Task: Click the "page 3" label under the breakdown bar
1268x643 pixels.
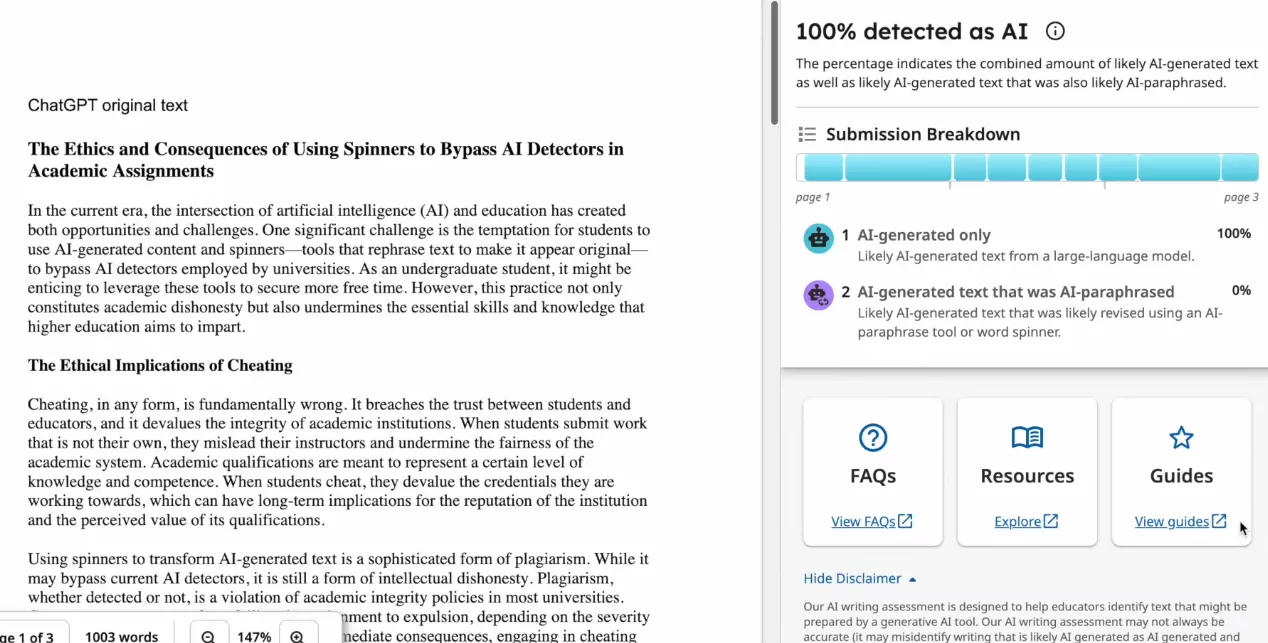Action: pyautogui.click(x=1240, y=197)
